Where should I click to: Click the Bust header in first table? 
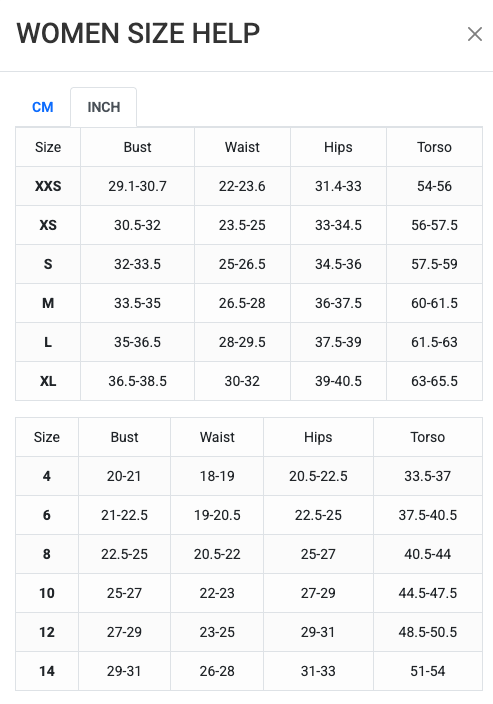137,147
